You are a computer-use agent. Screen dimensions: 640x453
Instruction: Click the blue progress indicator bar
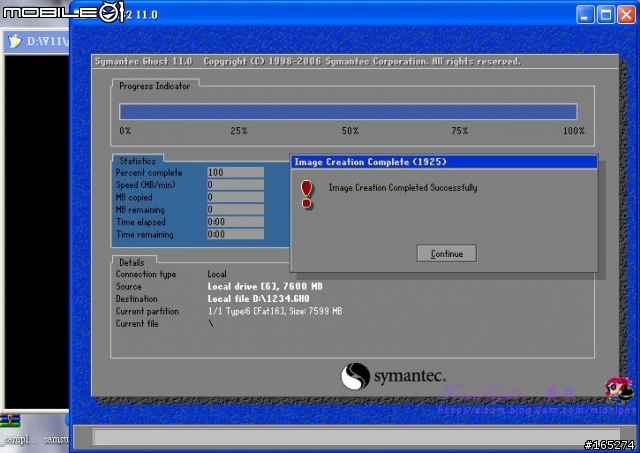click(x=348, y=111)
